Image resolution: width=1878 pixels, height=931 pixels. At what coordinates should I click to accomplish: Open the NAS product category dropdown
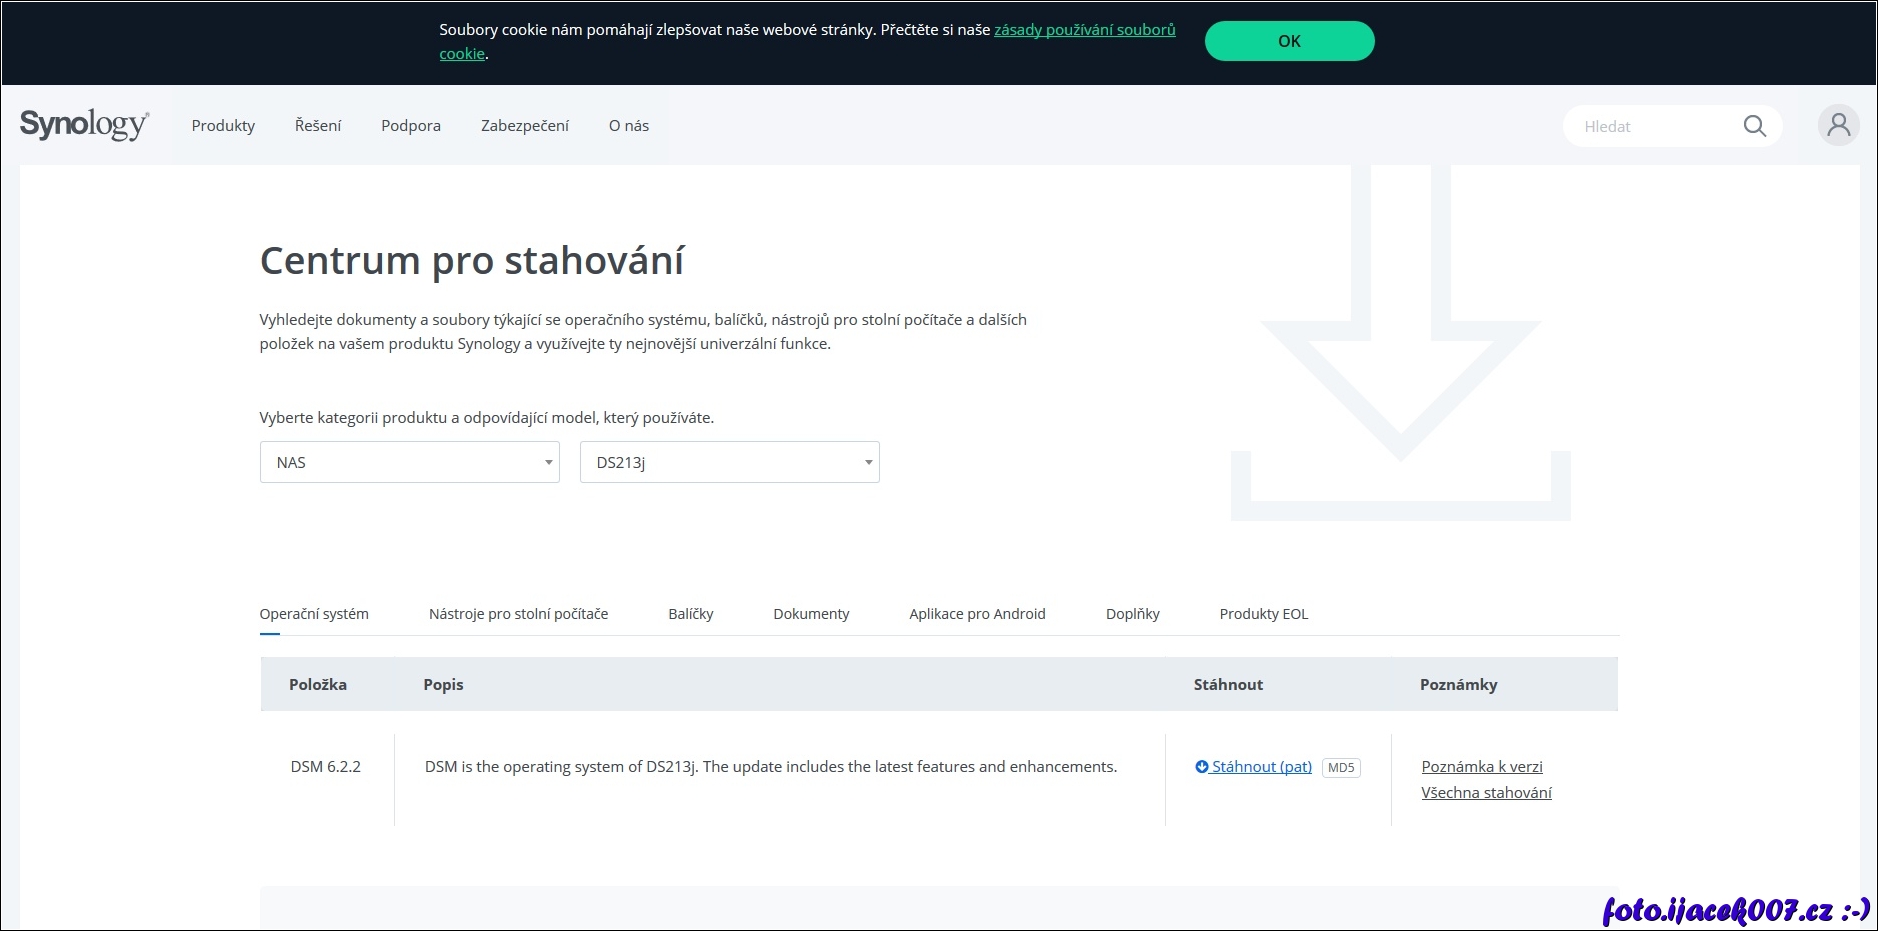click(409, 462)
